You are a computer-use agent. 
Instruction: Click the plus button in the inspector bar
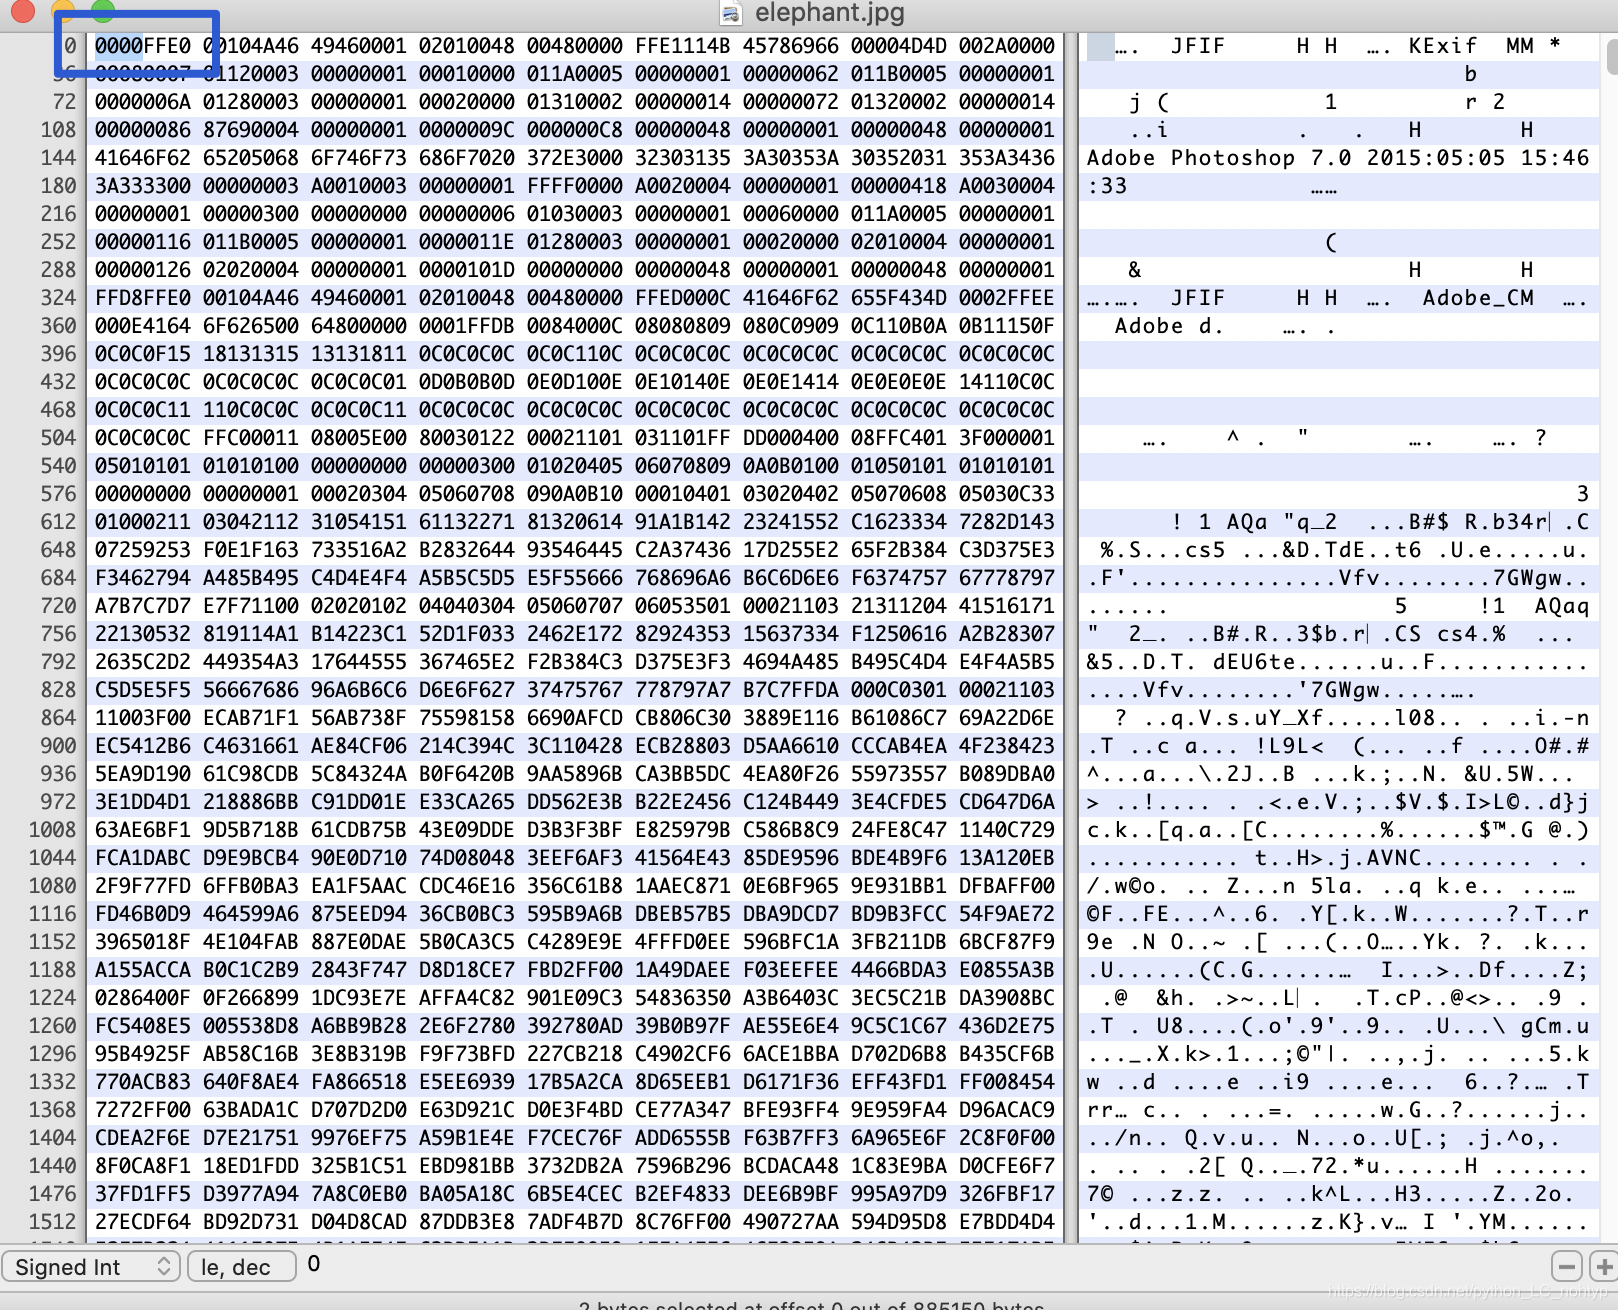click(1603, 1266)
